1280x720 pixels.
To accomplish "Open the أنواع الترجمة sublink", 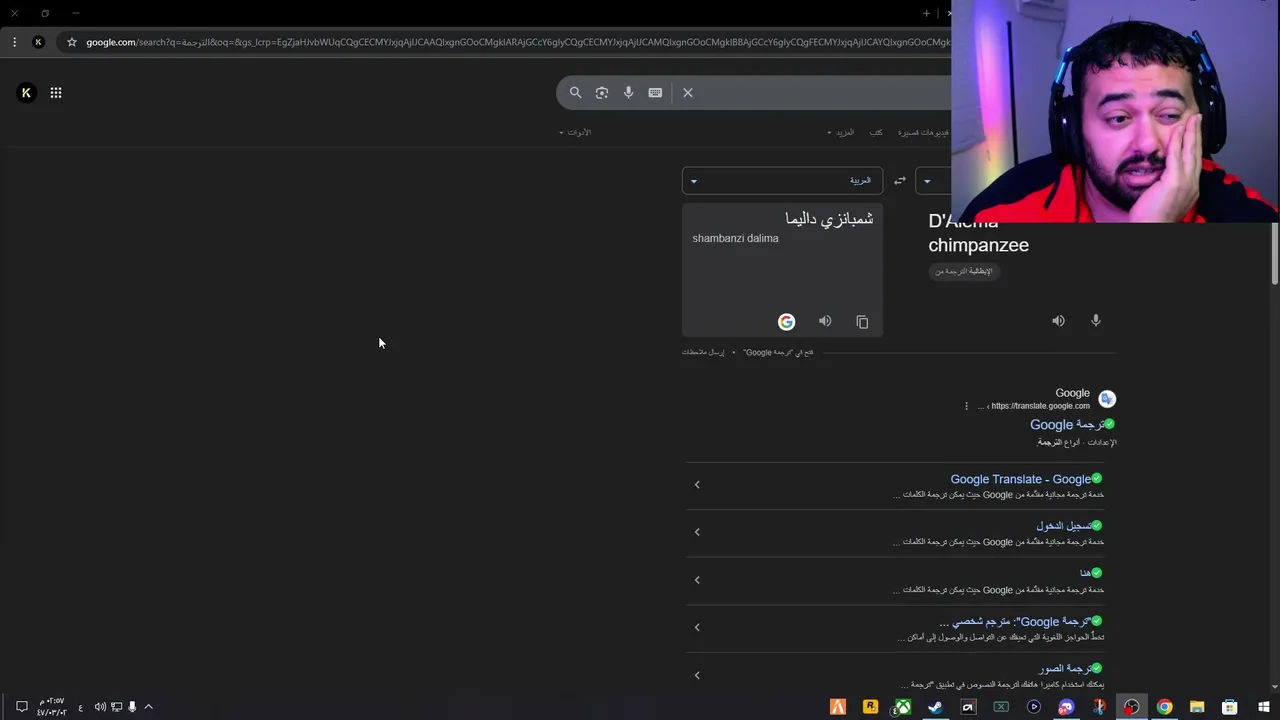I will (x=1059, y=442).
